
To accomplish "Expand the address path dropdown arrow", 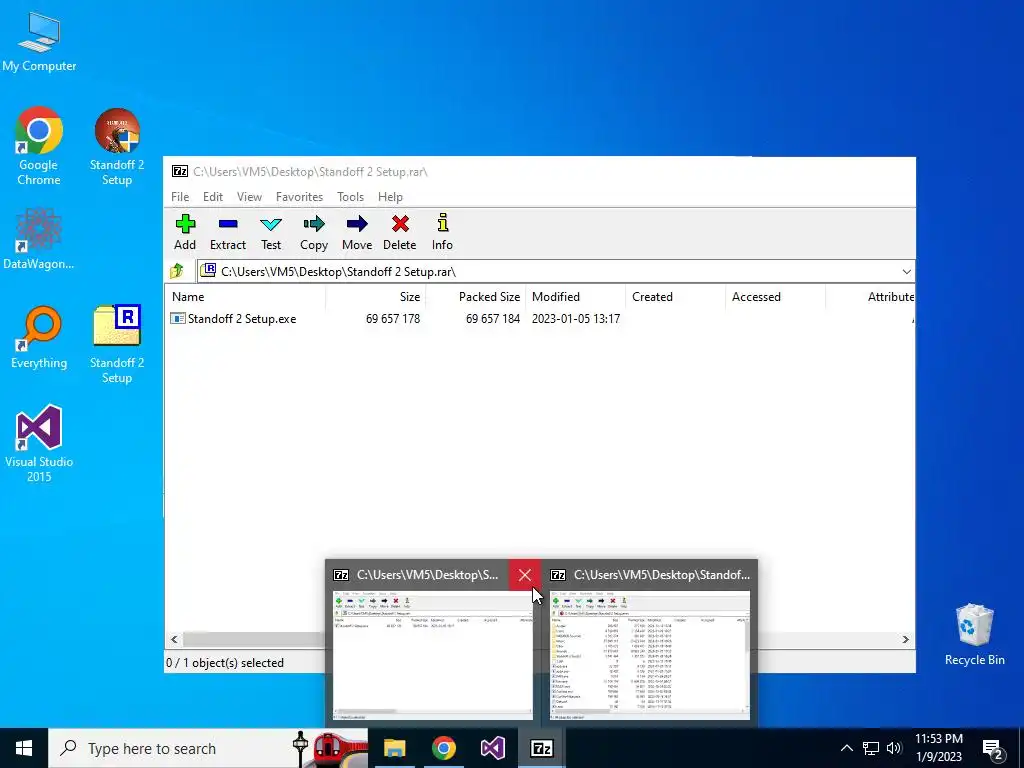I will coord(906,272).
